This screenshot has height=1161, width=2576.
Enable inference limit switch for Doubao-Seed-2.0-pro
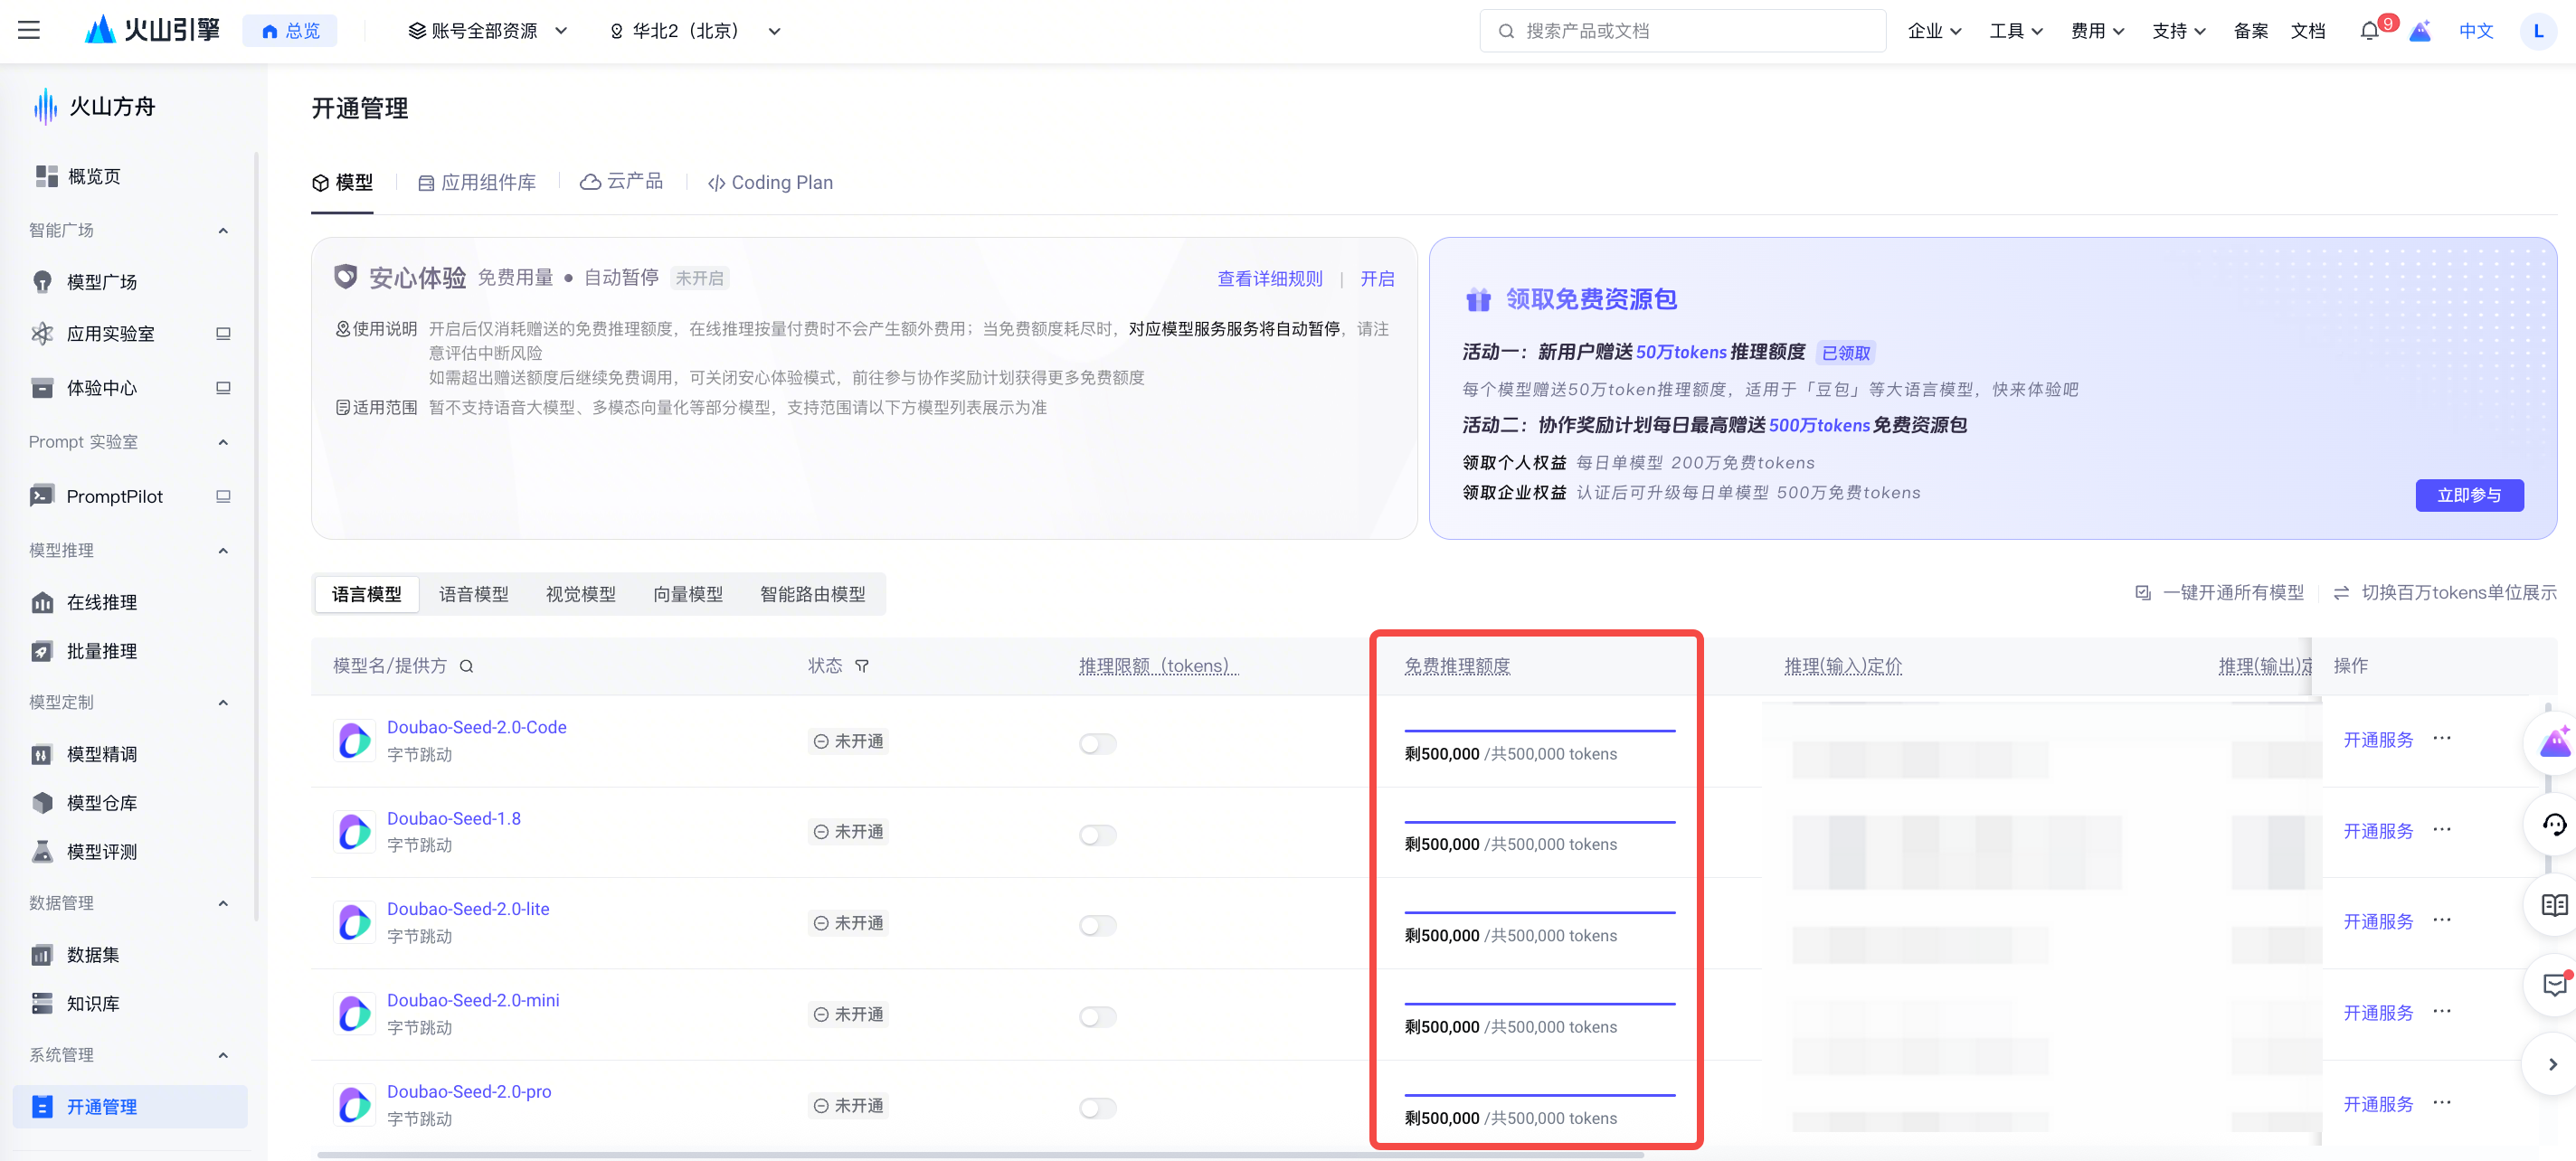click(x=1097, y=1107)
